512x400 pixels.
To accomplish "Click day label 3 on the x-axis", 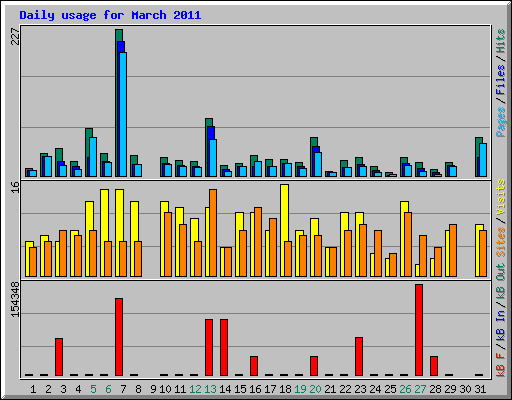I will (x=63, y=389).
